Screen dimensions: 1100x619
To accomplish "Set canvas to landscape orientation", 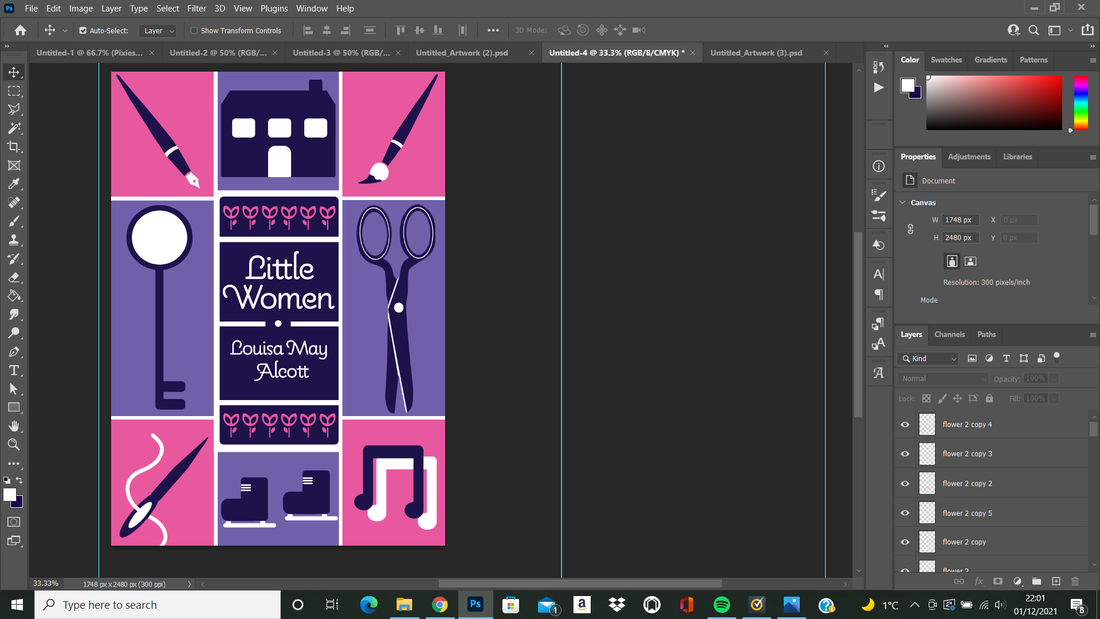I will click(970, 261).
